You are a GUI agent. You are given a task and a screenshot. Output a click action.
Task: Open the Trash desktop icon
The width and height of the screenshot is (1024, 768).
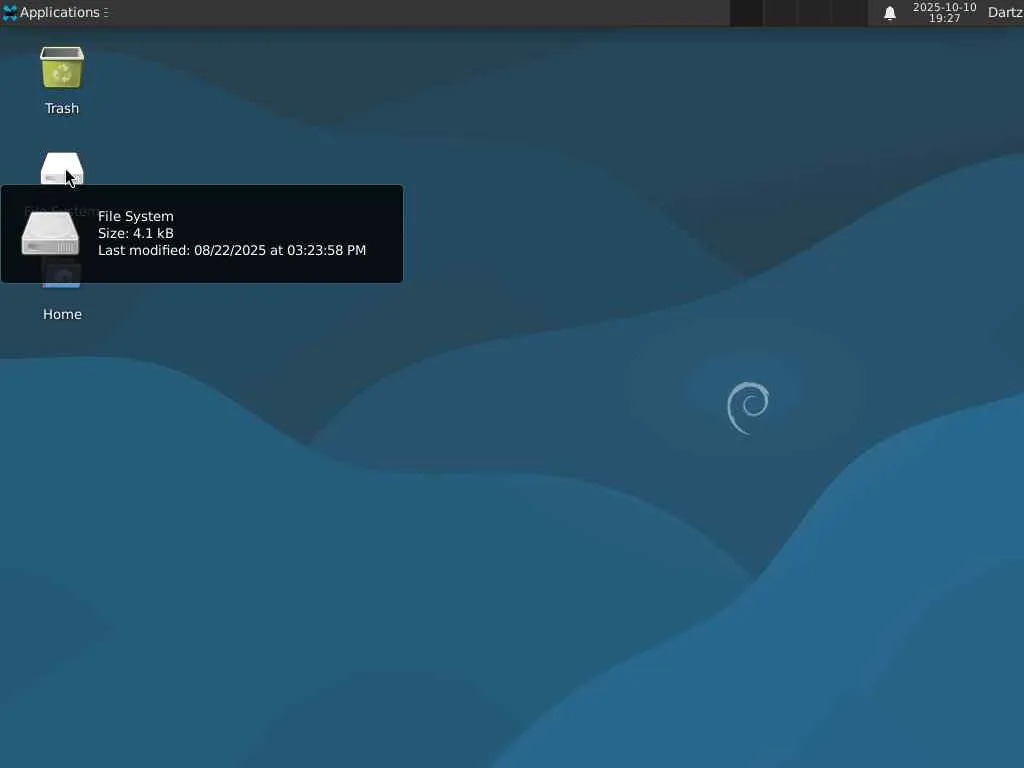62,67
